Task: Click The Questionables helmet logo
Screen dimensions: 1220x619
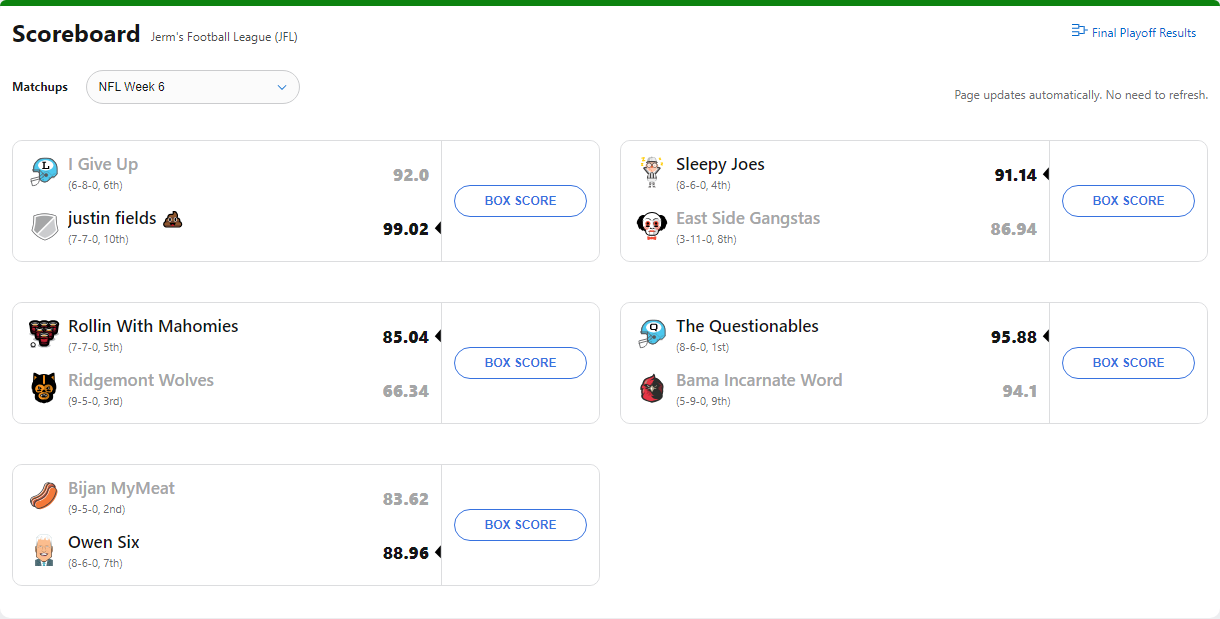Action: [x=652, y=334]
